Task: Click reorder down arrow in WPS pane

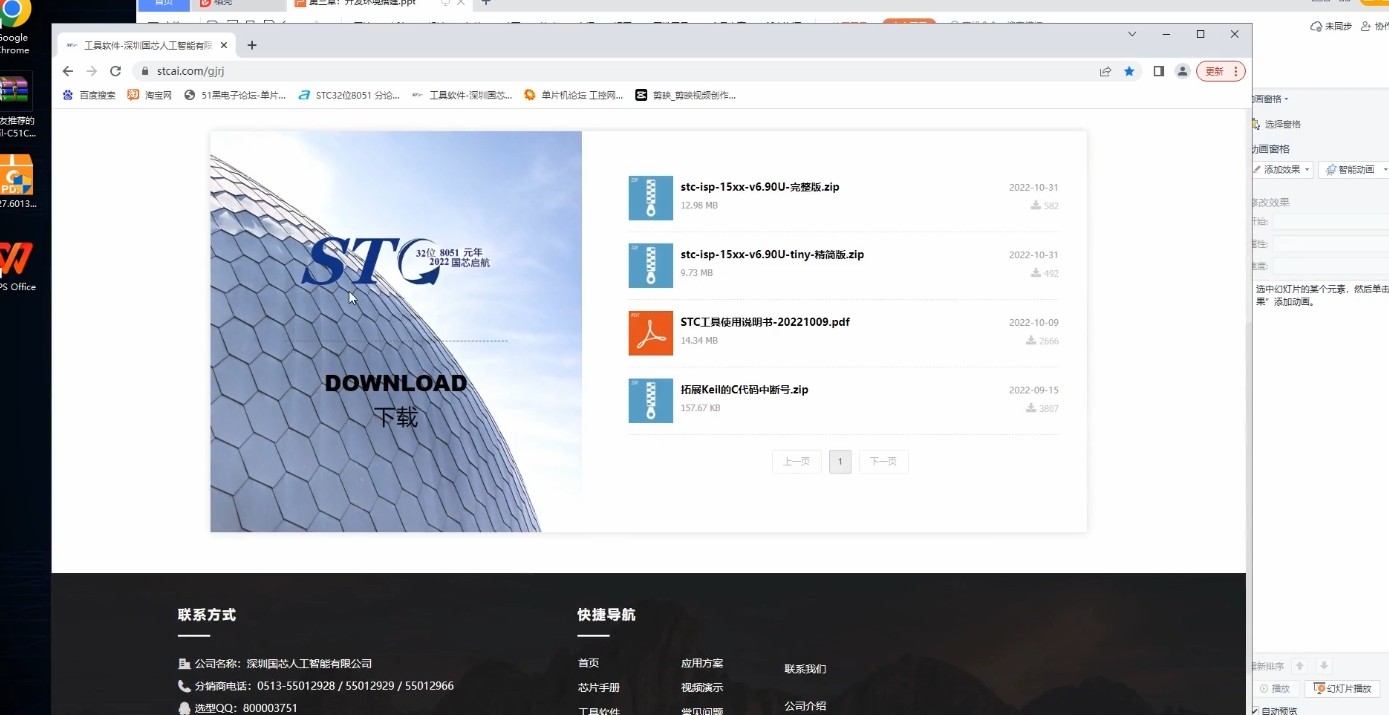Action: click(1324, 666)
